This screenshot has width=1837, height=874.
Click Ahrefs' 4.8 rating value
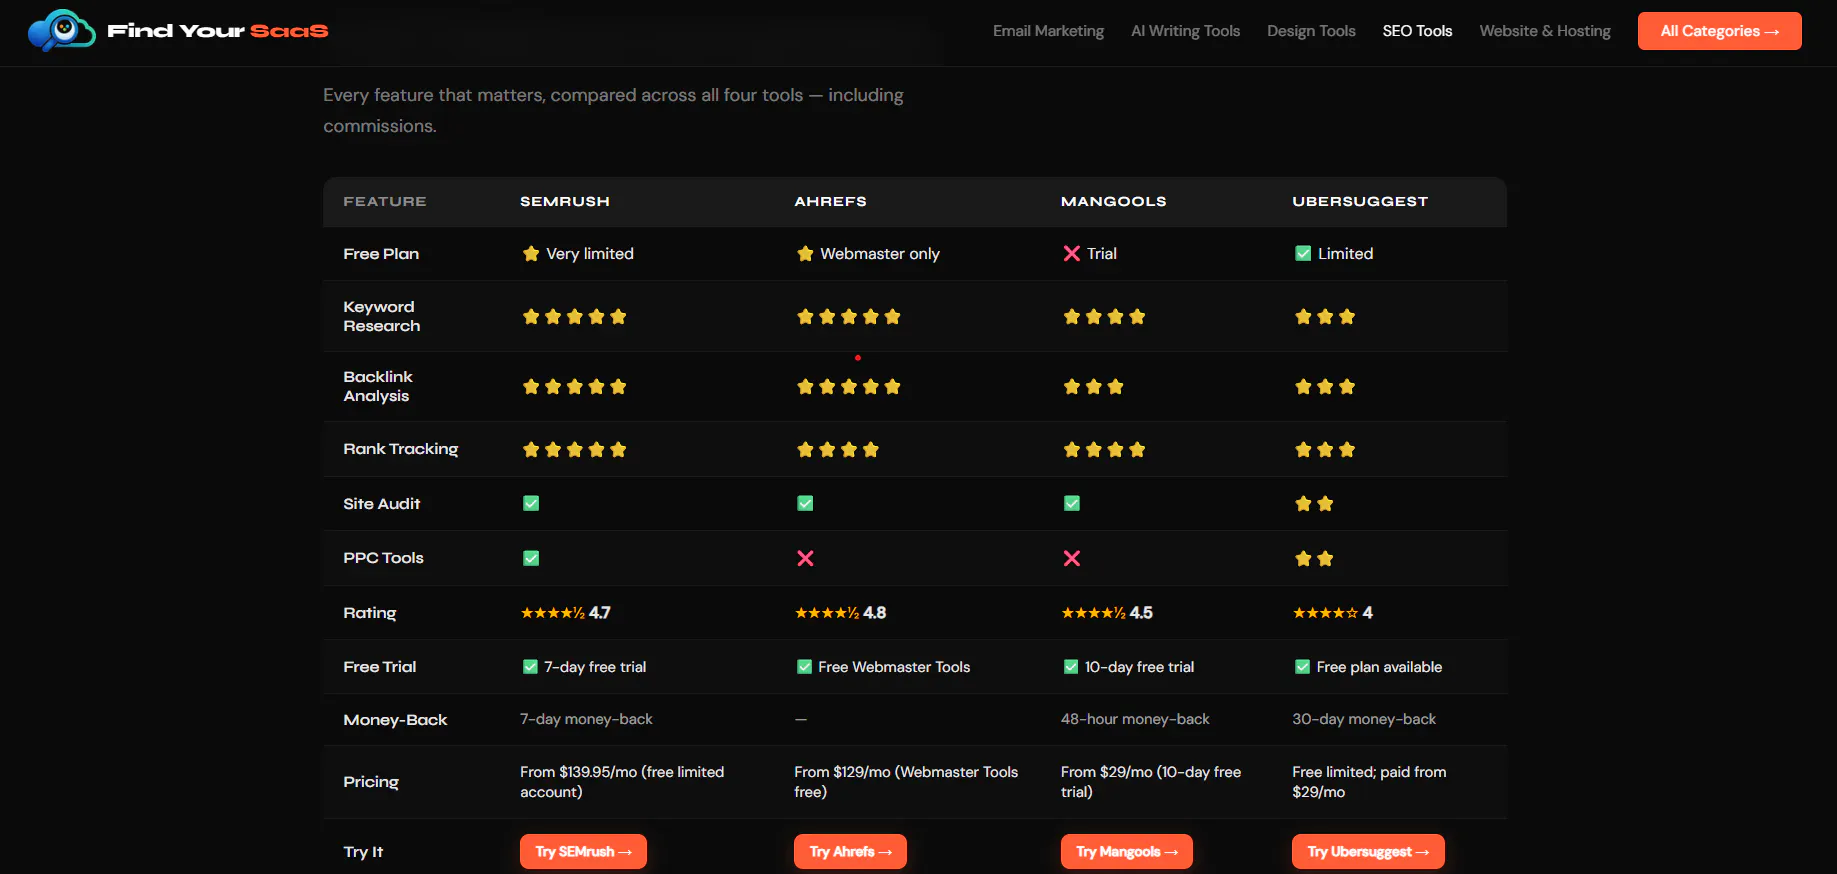(x=875, y=613)
